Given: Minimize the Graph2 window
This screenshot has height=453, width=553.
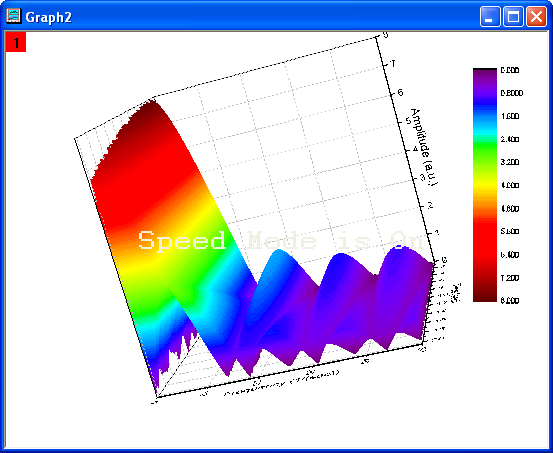Looking at the screenshot, I should click(490, 17).
